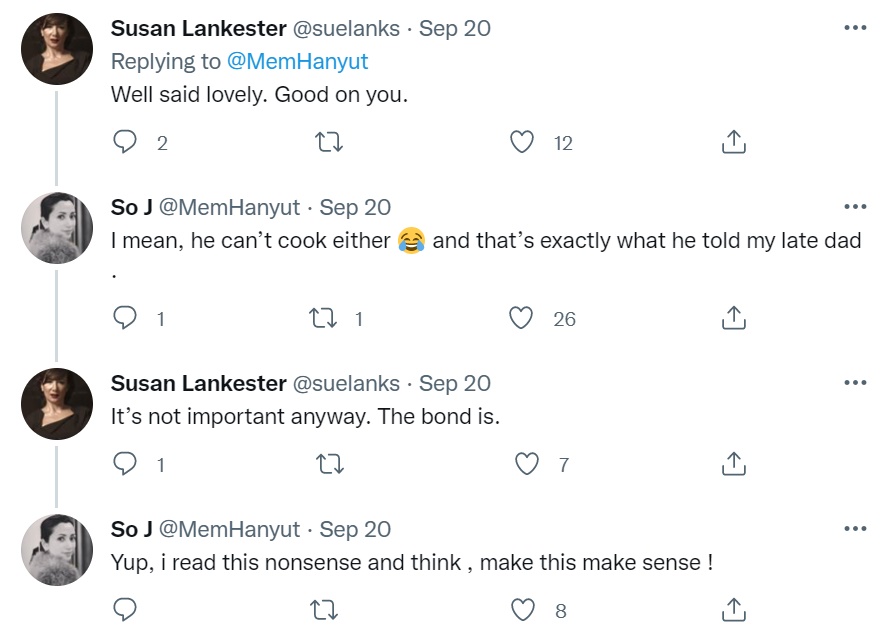Share the 'he can't cook either' tweet
Viewport: 890px width, 639px height.
tap(733, 318)
